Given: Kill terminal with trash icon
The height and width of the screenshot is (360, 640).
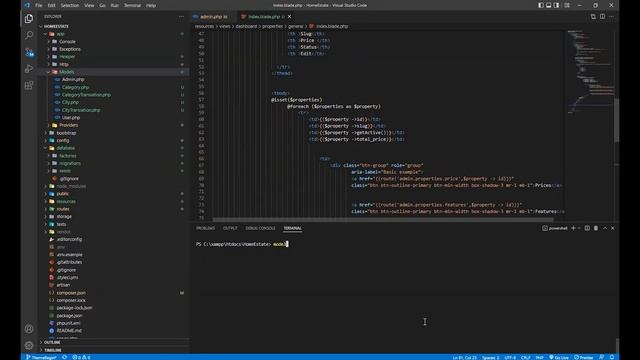Looking at the screenshot, I should point(596,228).
